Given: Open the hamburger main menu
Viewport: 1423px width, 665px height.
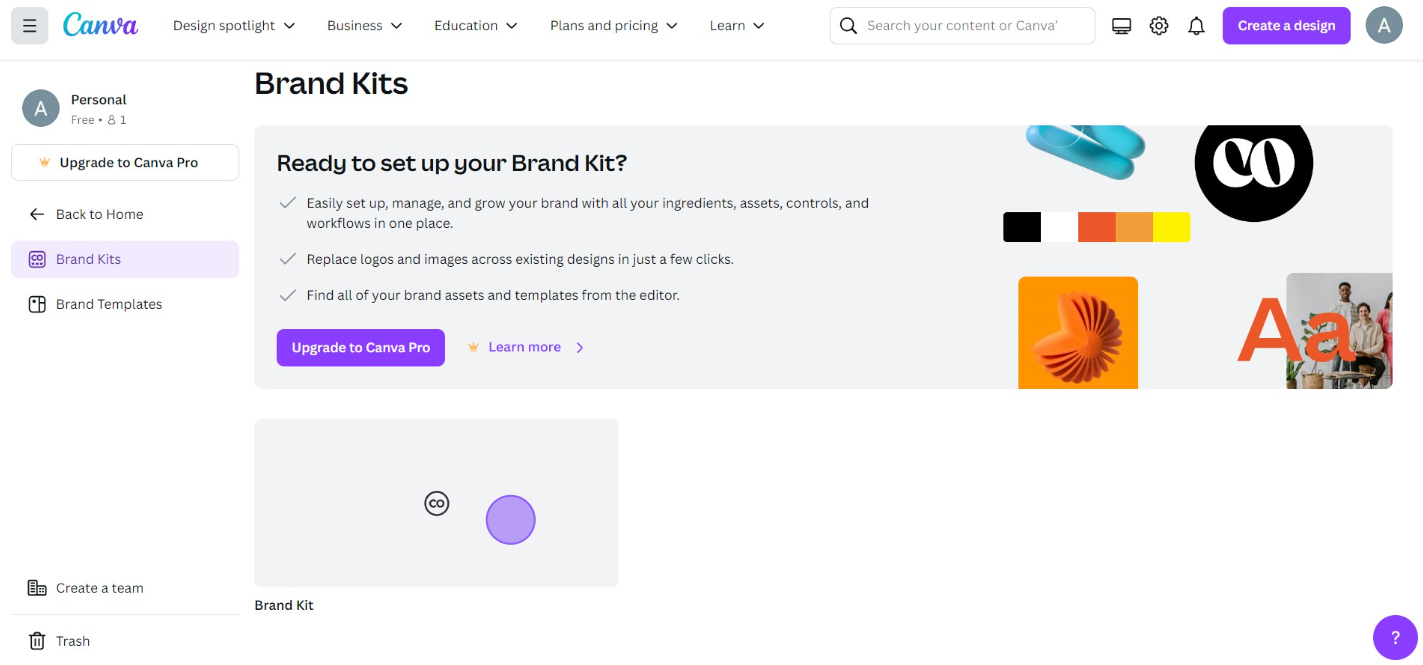Looking at the screenshot, I should [29, 26].
